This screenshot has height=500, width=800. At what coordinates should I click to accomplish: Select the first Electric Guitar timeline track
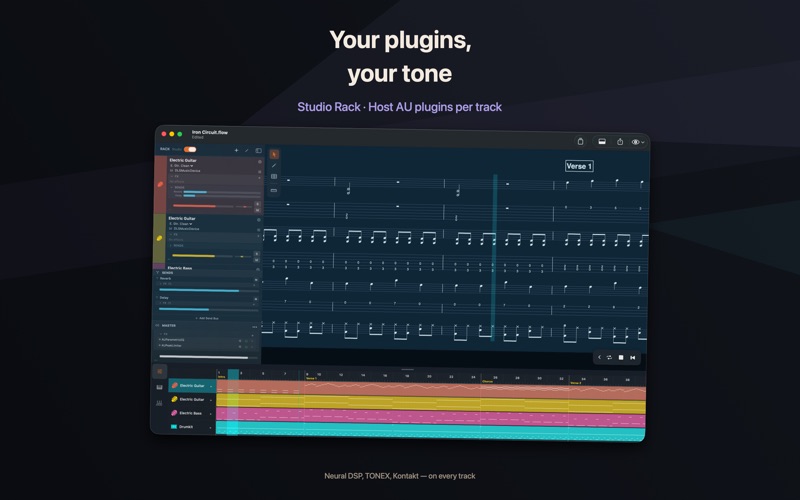[191, 386]
